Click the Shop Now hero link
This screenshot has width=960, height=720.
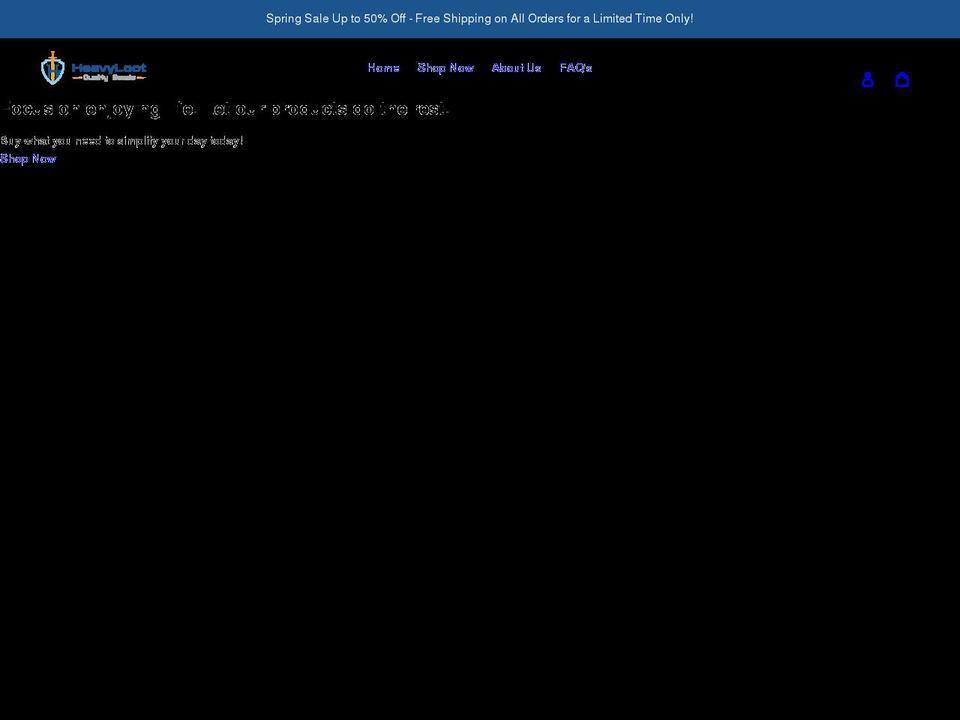tap(28, 158)
